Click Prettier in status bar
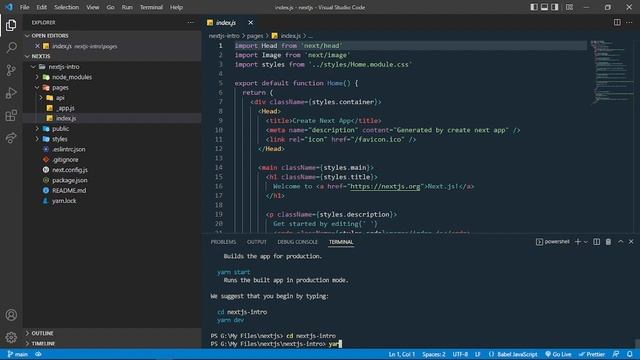 click(592, 354)
